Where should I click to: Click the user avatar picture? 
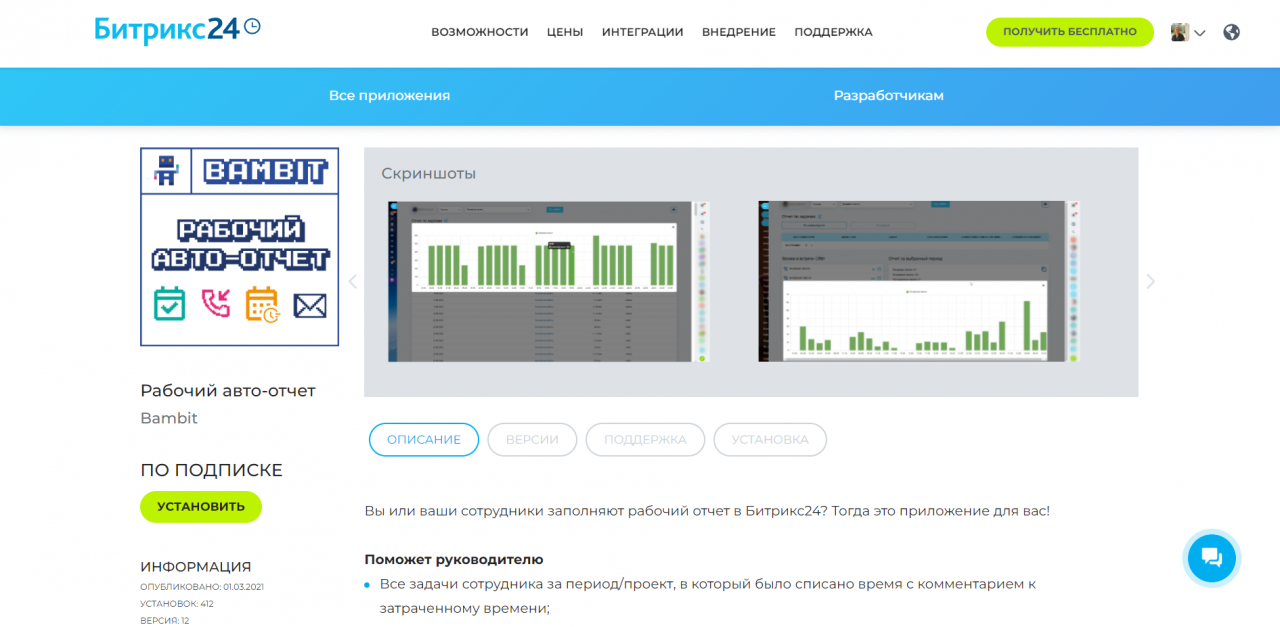(x=1180, y=32)
